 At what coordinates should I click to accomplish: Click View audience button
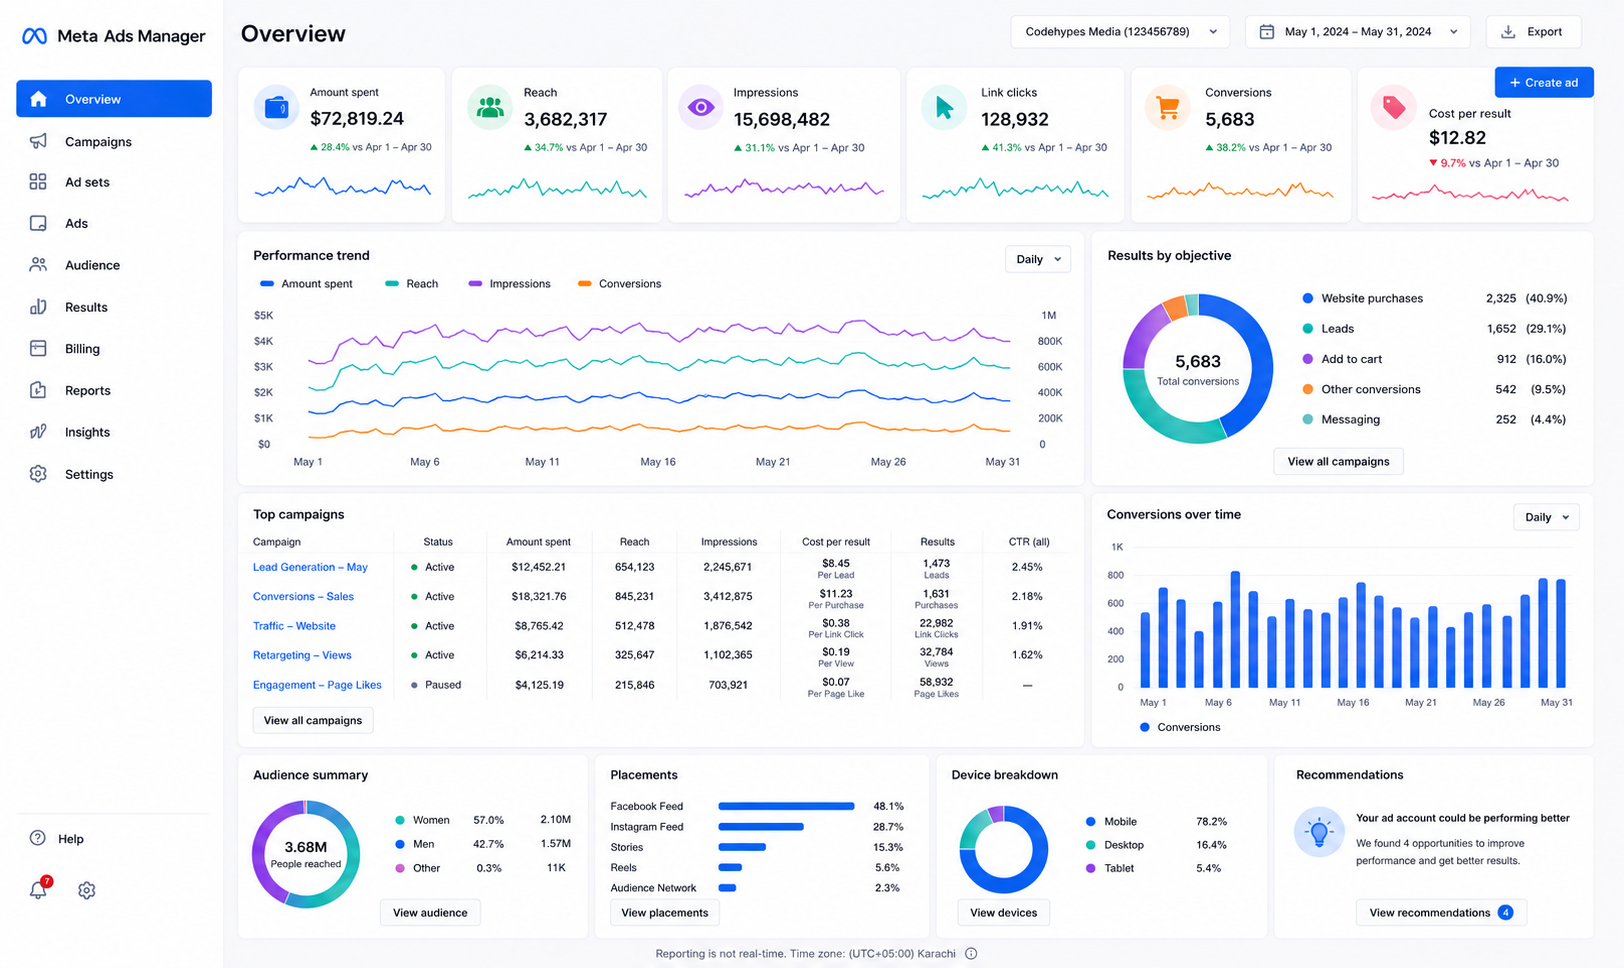pos(430,912)
